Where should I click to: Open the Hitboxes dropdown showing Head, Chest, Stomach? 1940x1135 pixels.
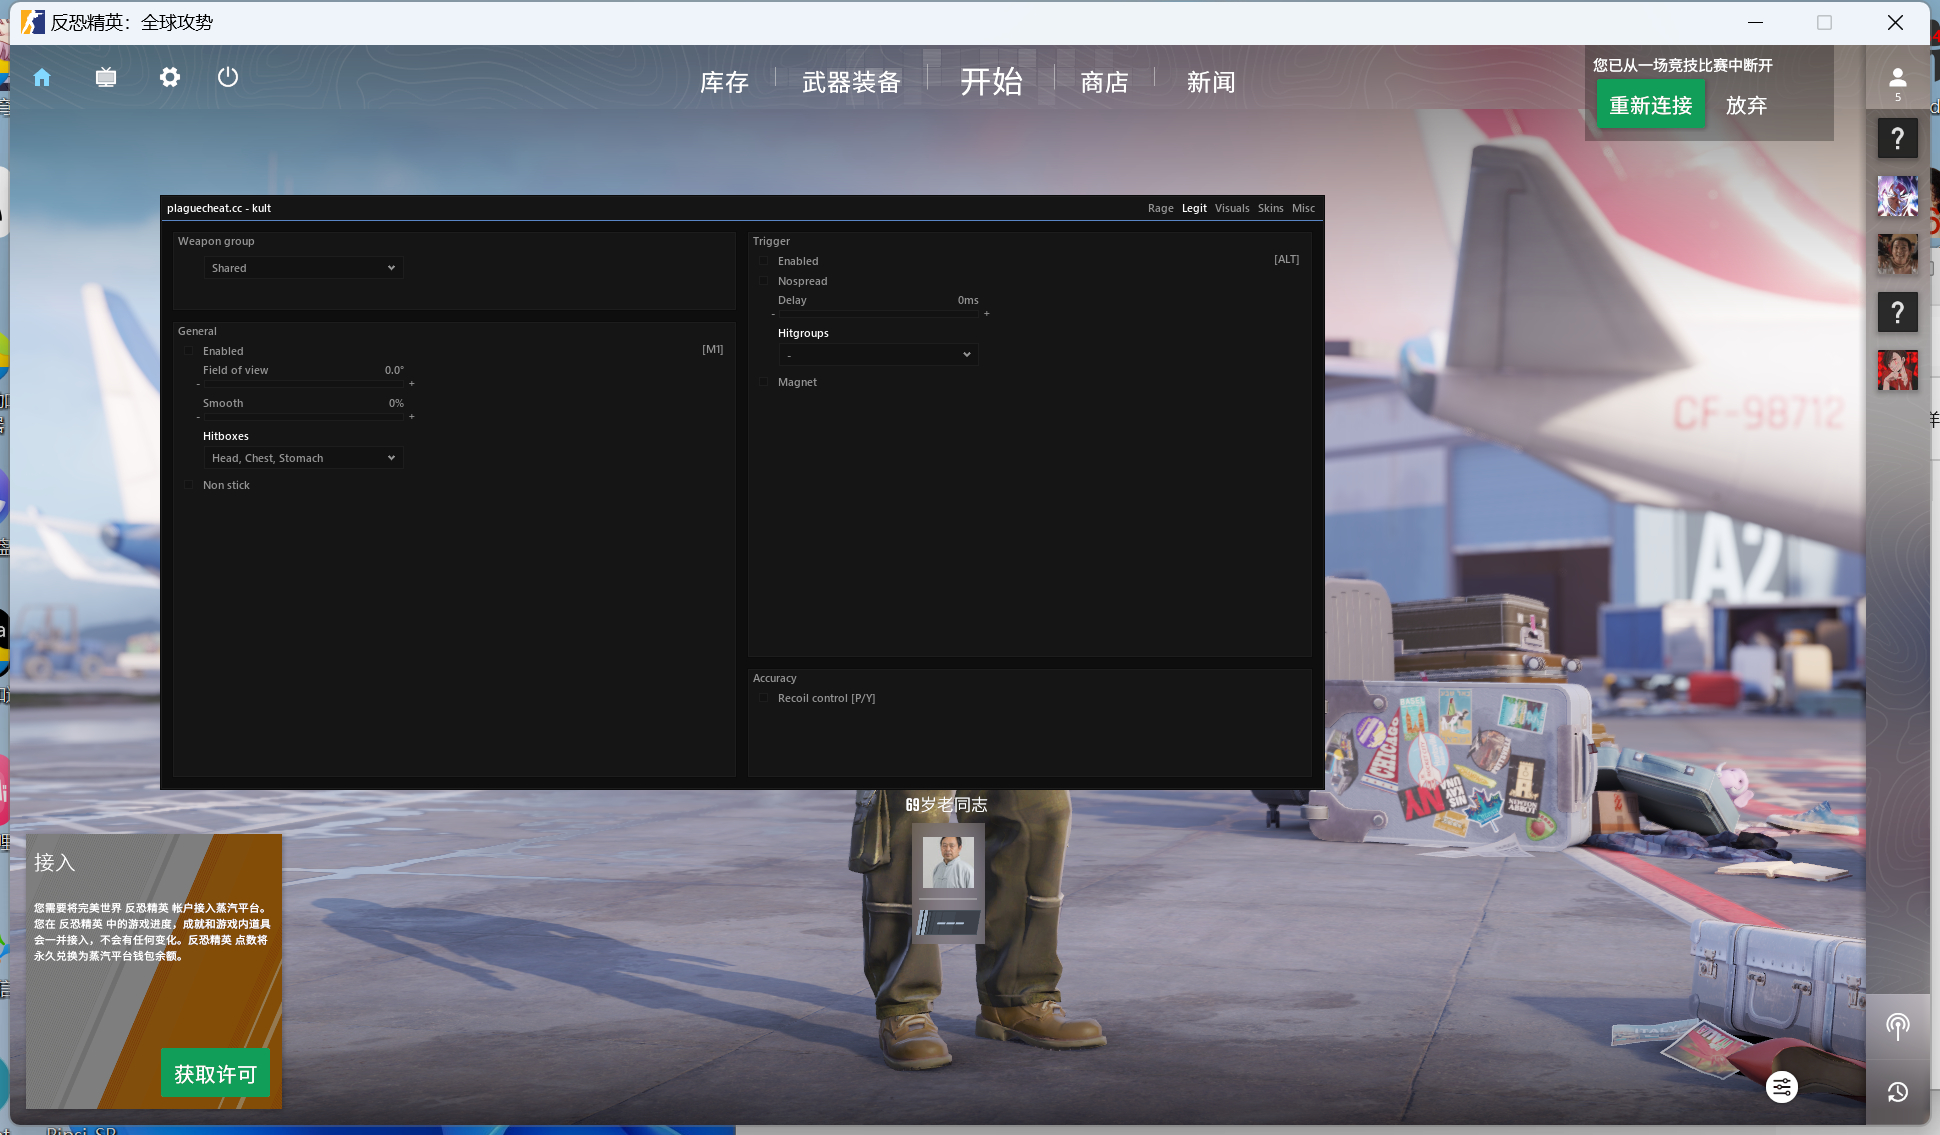click(303, 457)
